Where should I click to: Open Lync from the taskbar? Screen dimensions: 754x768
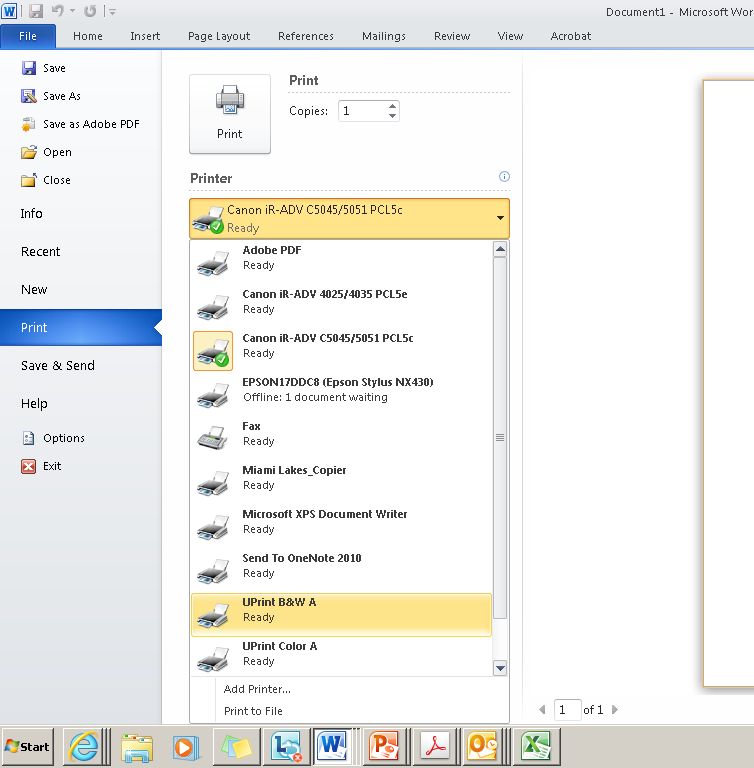[x=287, y=747]
